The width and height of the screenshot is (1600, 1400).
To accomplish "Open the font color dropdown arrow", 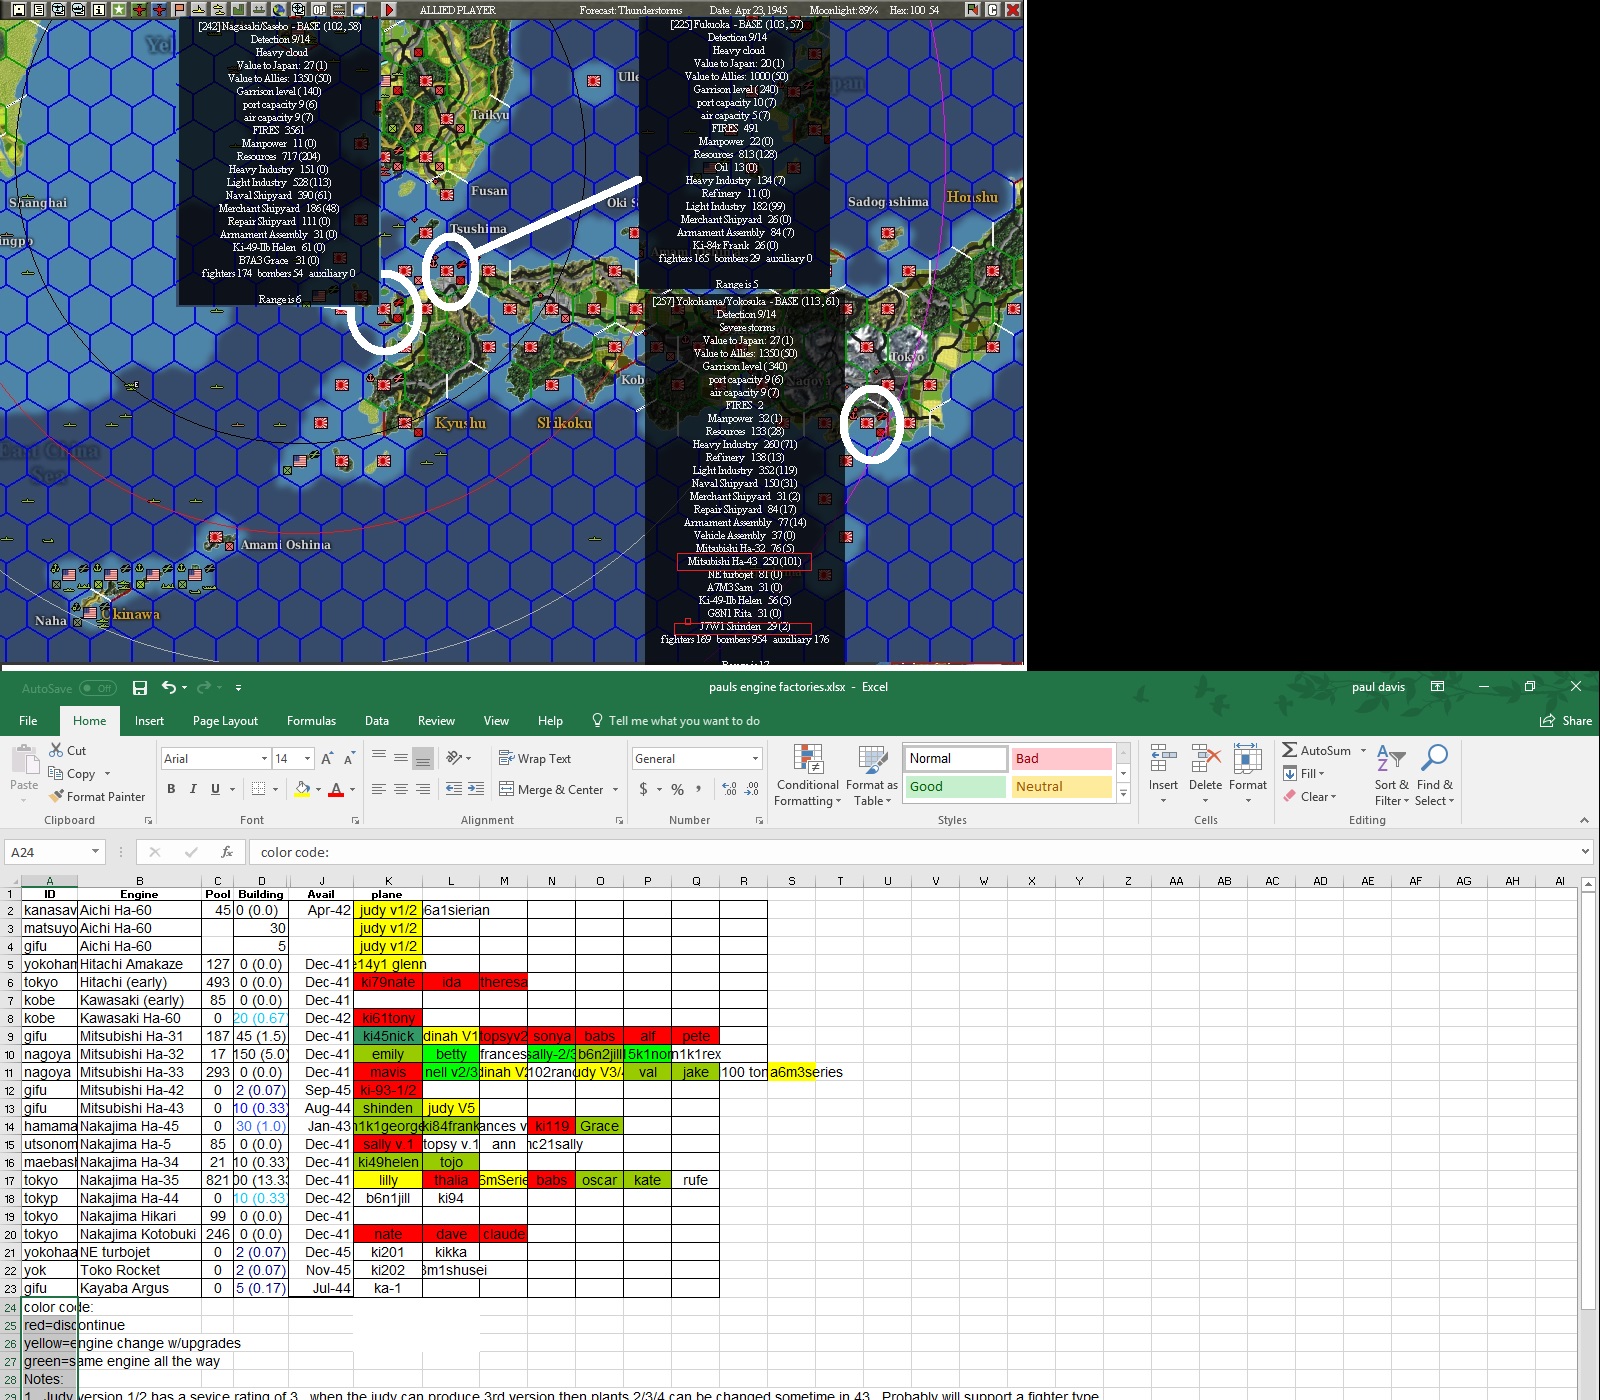I will tap(352, 790).
